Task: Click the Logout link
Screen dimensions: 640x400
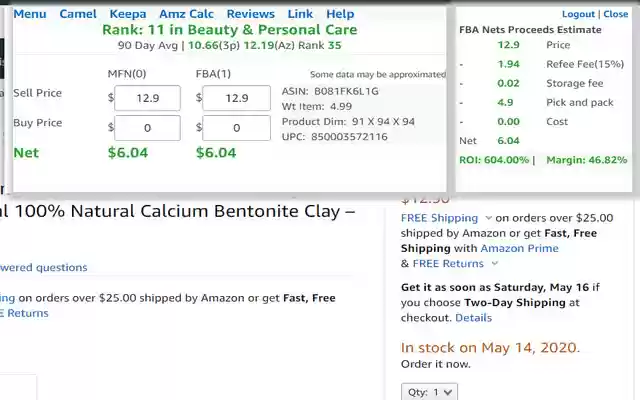Action: pyautogui.click(x=578, y=15)
